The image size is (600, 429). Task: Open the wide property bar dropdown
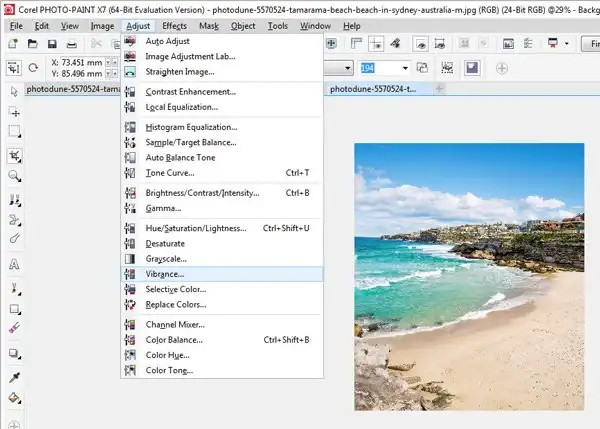coord(338,68)
